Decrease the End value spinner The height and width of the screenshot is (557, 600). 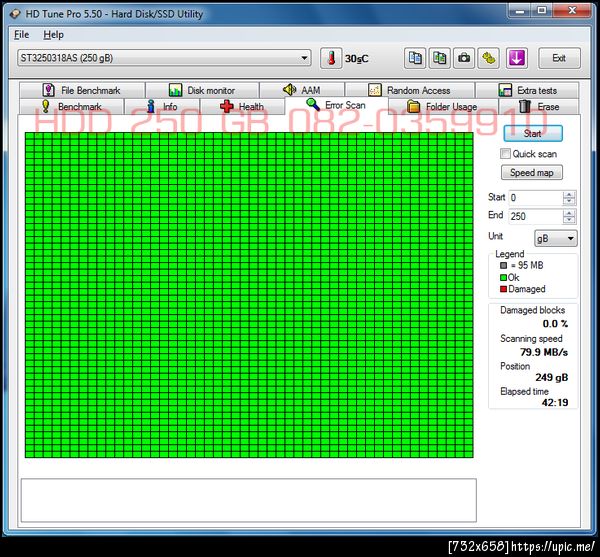coord(569,220)
